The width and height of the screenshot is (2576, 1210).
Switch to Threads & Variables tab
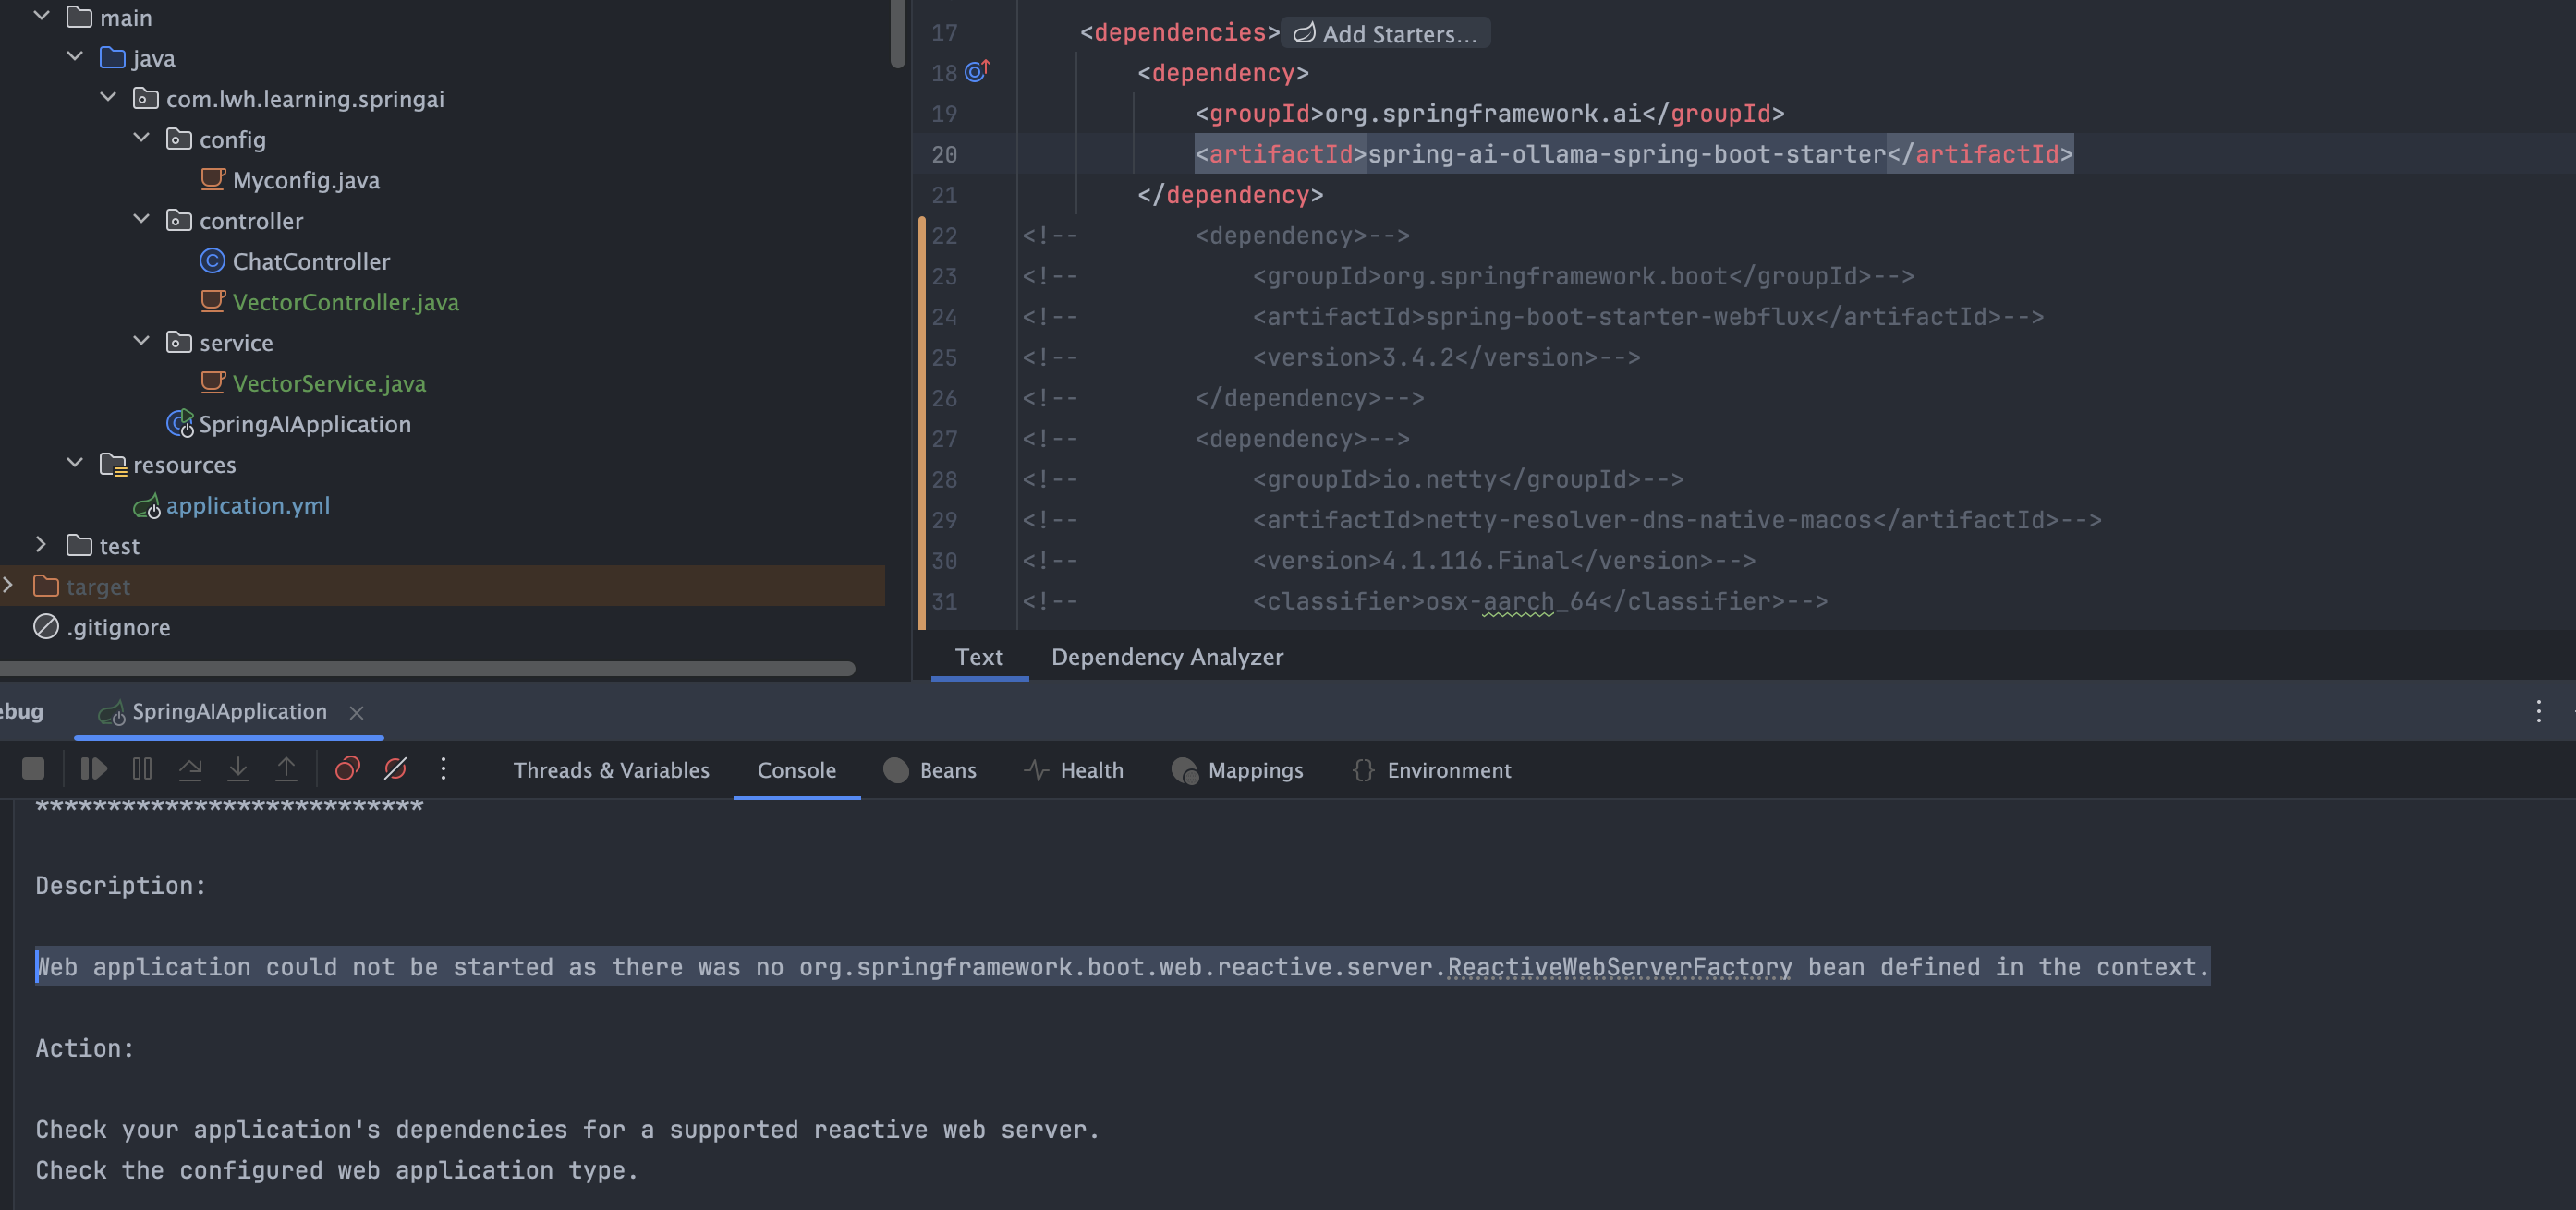point(611,770)
